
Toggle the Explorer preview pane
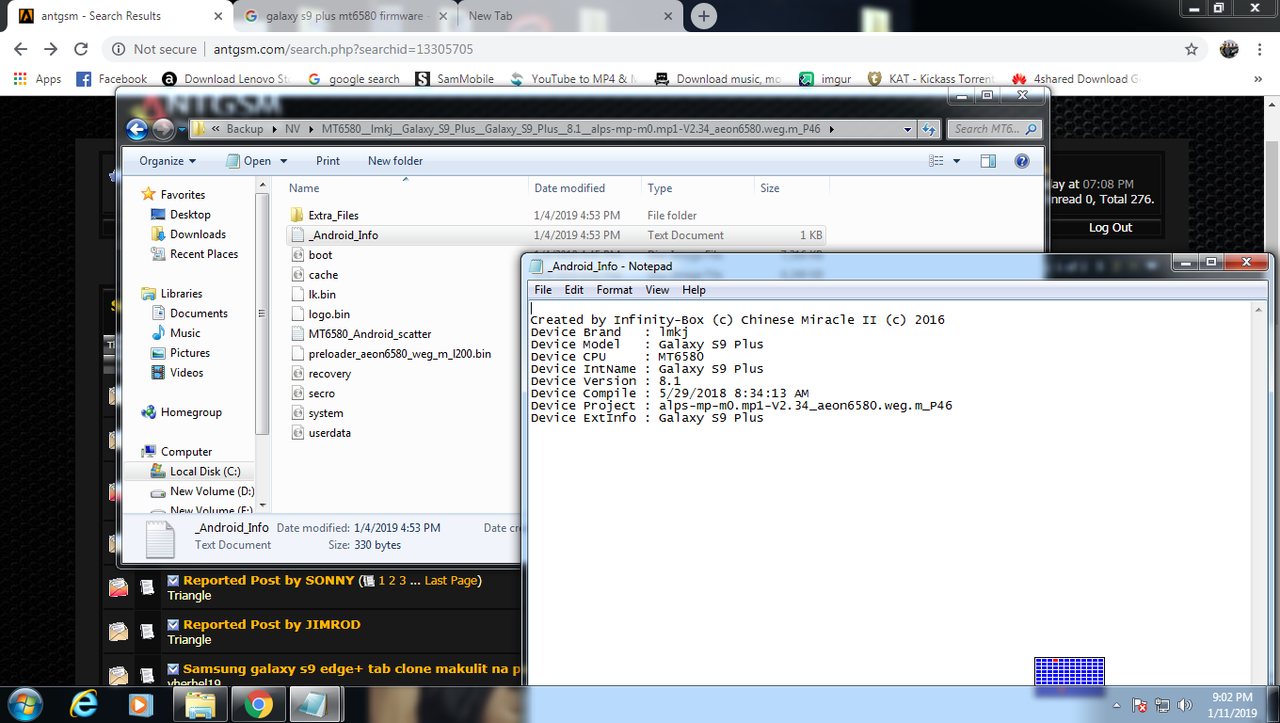pyautogui.click(x=988, y=161)
